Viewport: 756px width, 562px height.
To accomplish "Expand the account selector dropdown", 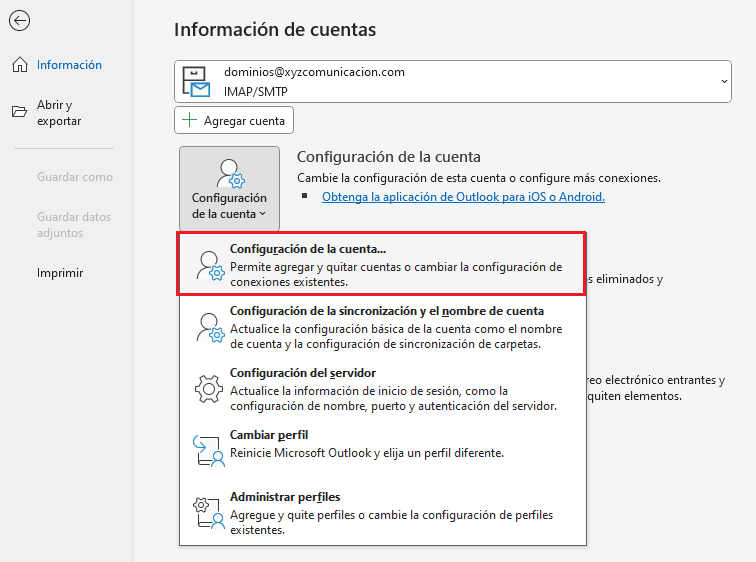I will point(723,81).
